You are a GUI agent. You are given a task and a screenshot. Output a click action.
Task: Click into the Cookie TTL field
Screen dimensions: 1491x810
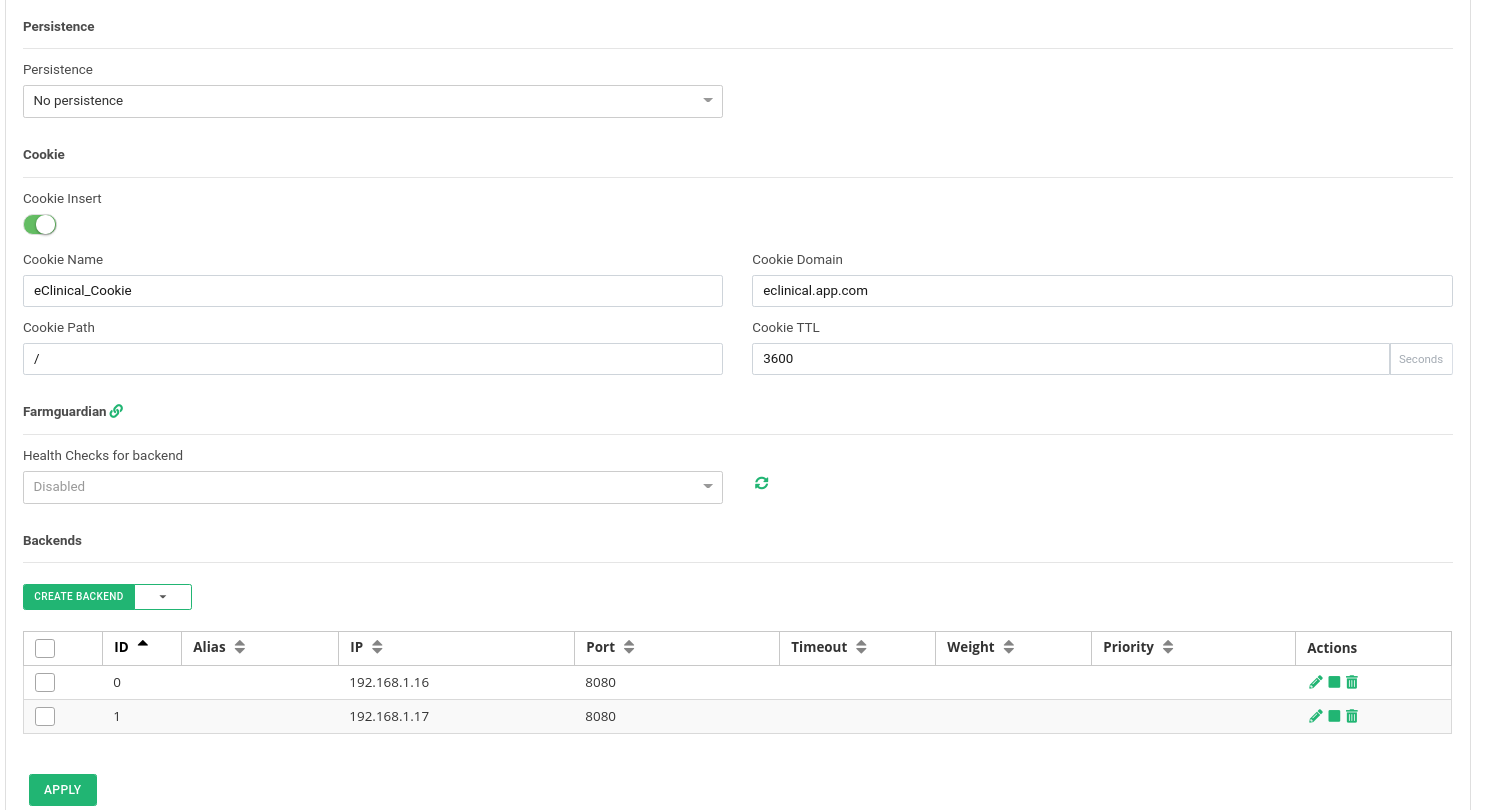tap(1070, 359)
